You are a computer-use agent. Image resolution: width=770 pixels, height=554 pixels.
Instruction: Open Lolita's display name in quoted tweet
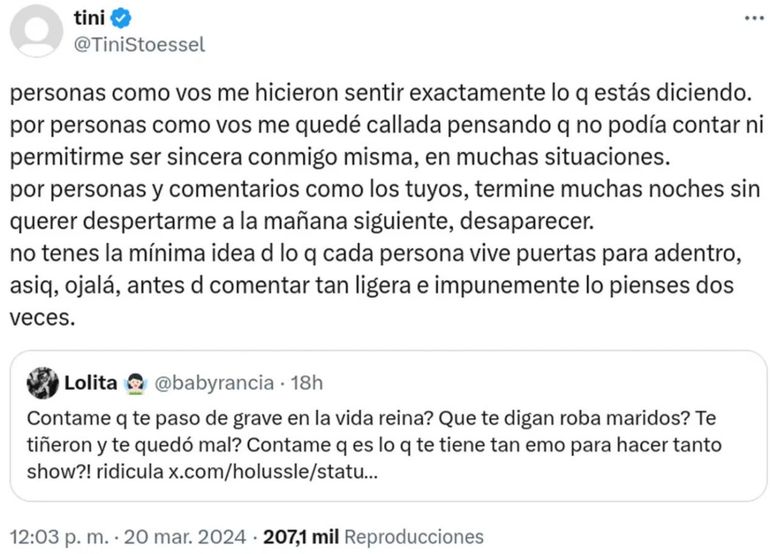[x=91, y=383]
